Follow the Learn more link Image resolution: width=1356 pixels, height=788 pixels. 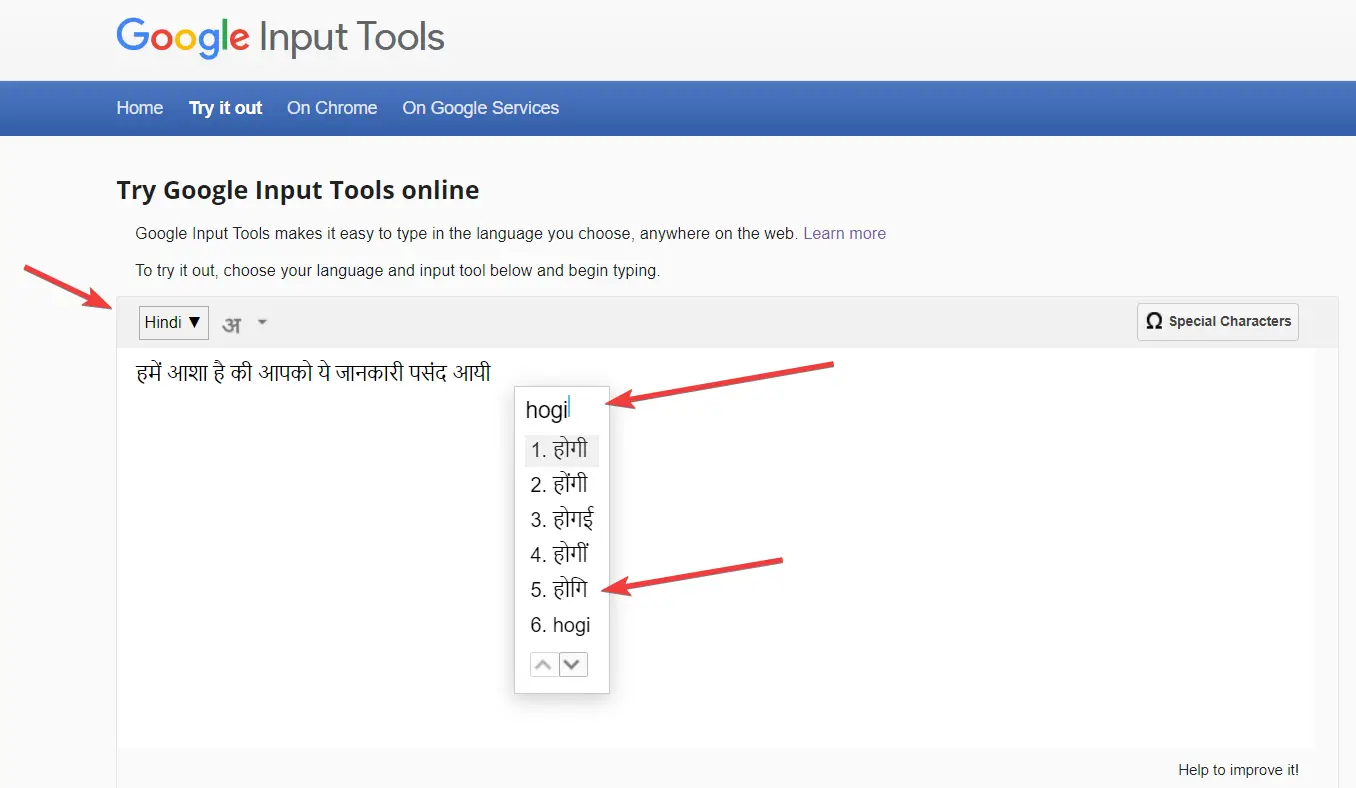[x=845, y=233]
